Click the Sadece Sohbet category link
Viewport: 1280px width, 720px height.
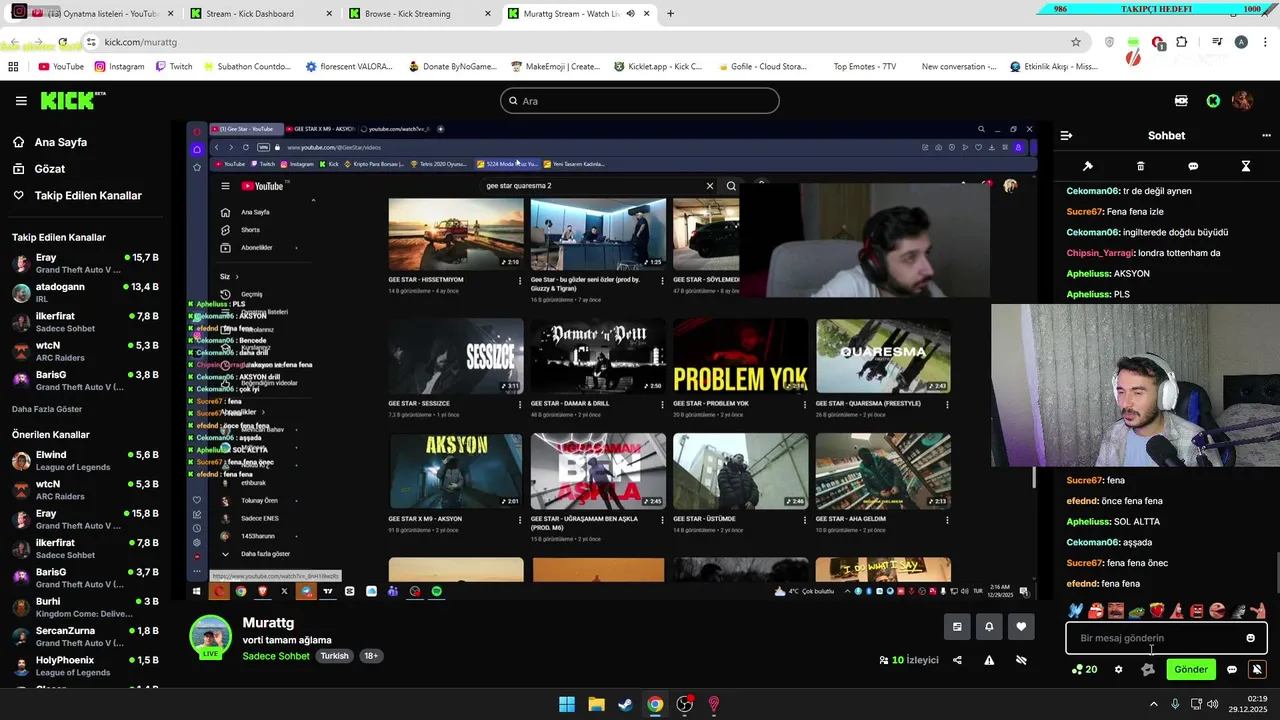[x=276, y=656]
